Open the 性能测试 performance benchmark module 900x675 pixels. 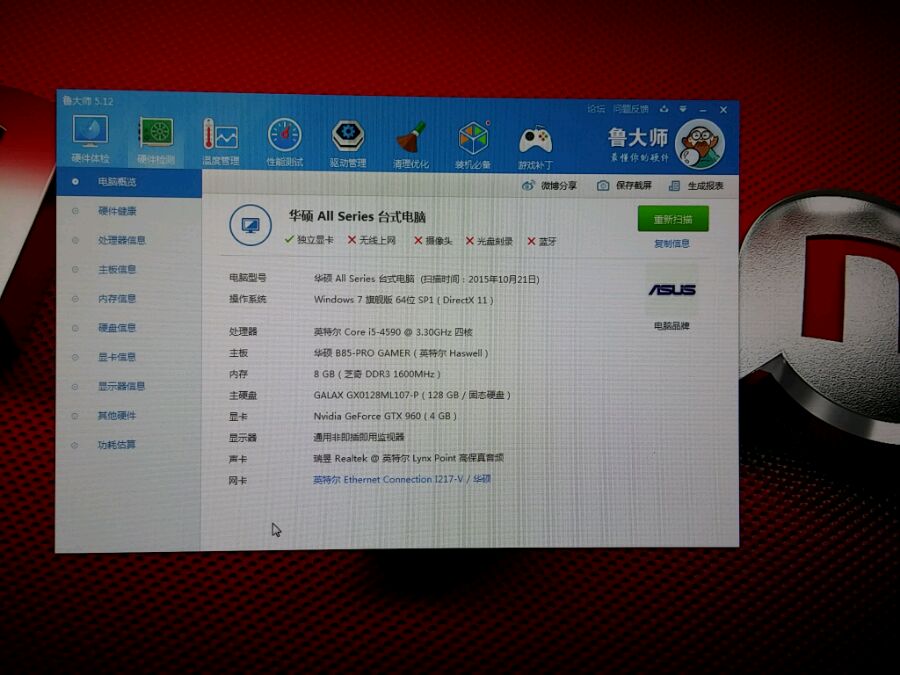coord(285,143)
